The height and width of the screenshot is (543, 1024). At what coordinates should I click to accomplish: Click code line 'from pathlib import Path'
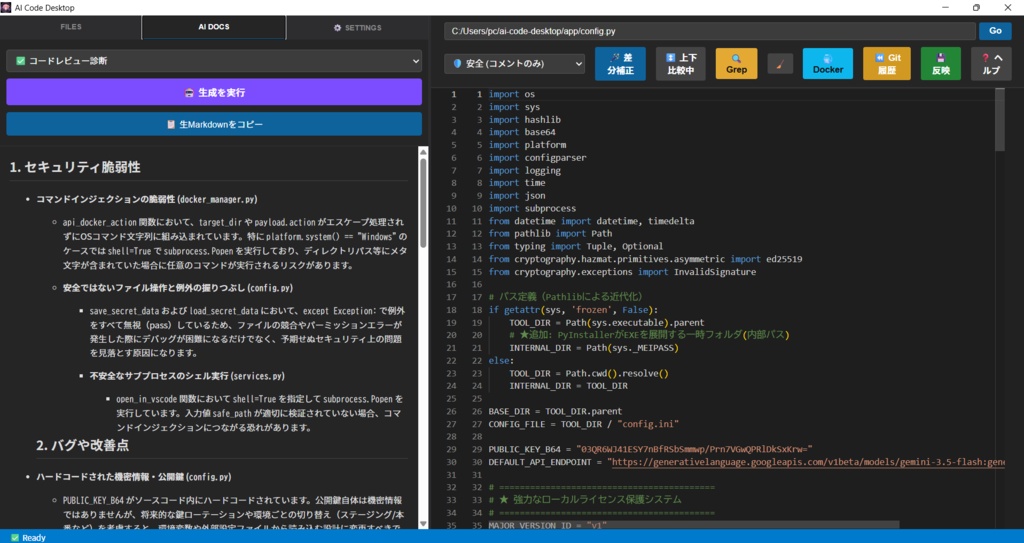pos(551,233)
